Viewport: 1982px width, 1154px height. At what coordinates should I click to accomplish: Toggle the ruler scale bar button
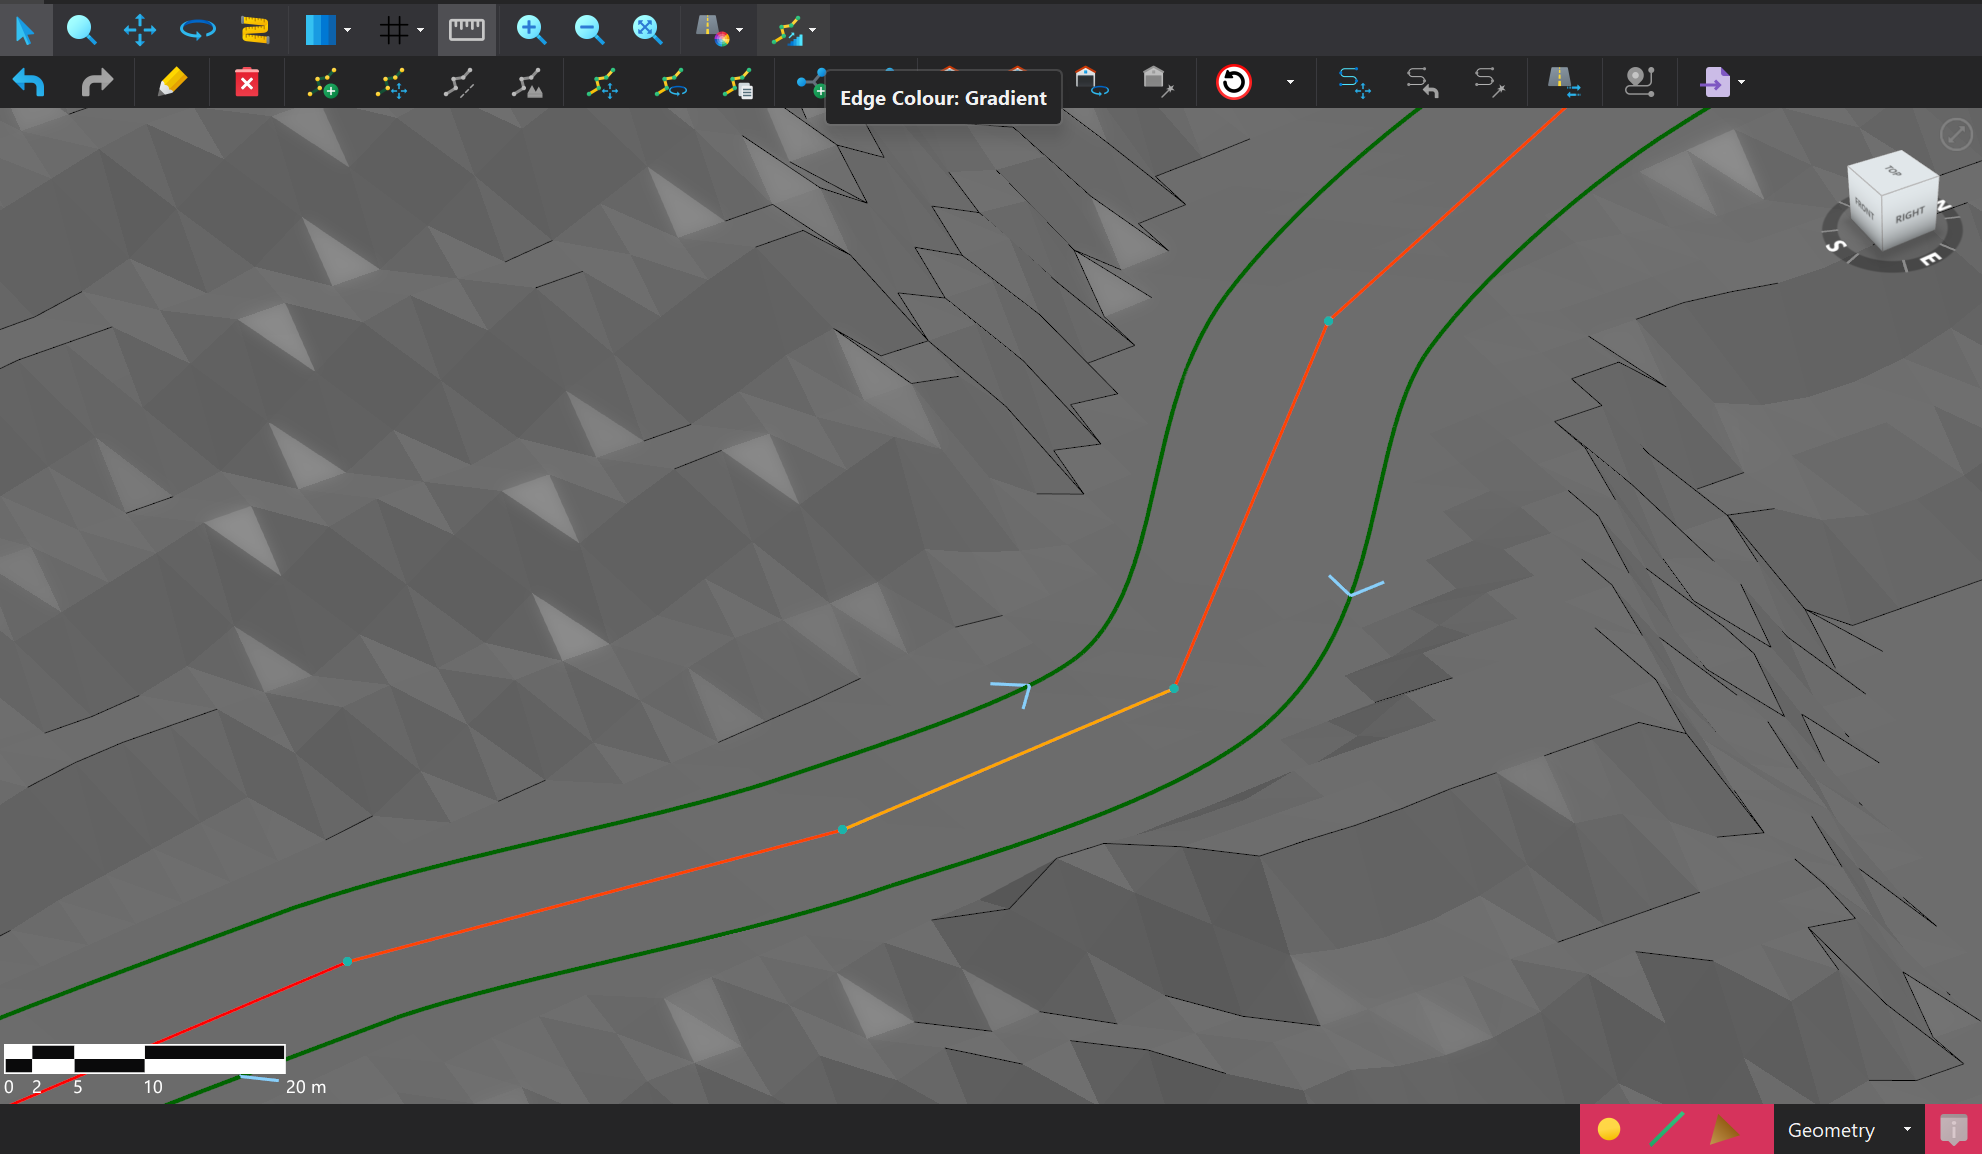(x=466, y=30)
